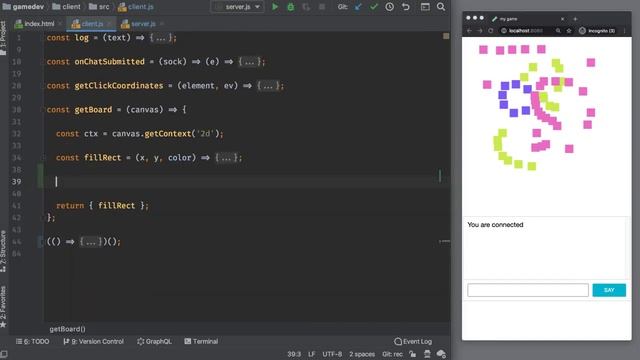This screenshot has height=360, width=640.
Task: Click the client.js breadcrumb in navigation bar
Action: click(136, 7)
